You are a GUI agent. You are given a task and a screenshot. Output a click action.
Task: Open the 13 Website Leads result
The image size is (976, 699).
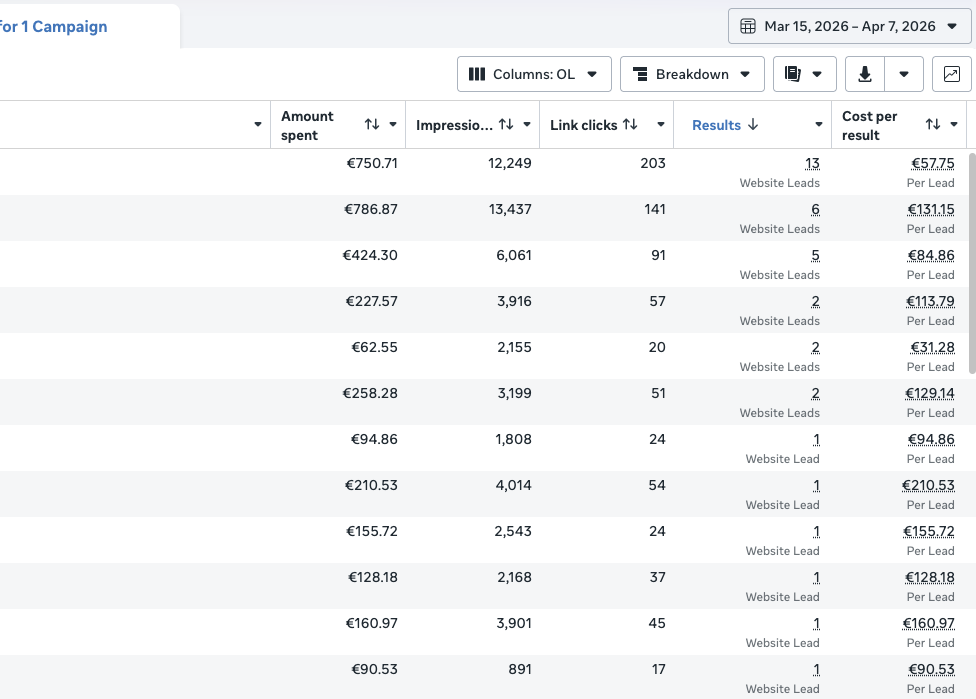(x=812, y=163)
